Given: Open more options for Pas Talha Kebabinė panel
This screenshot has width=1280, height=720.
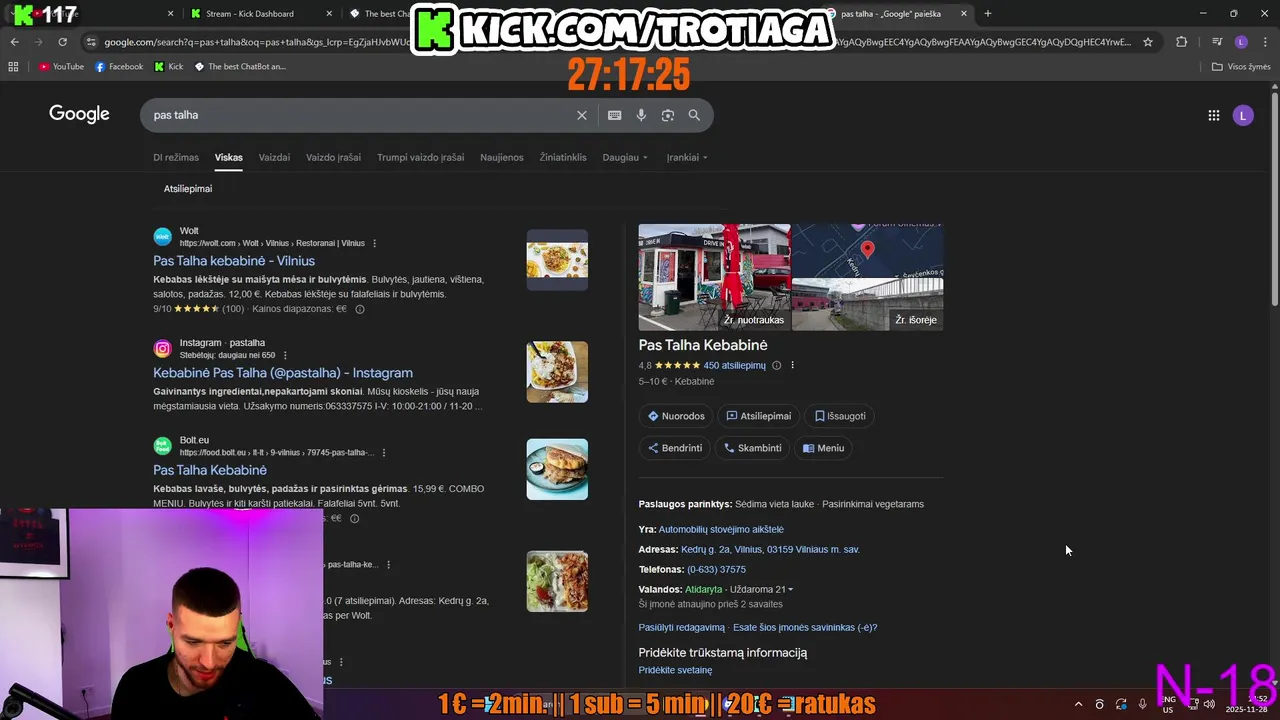Looking at the screenshot, I should [792, 365].
